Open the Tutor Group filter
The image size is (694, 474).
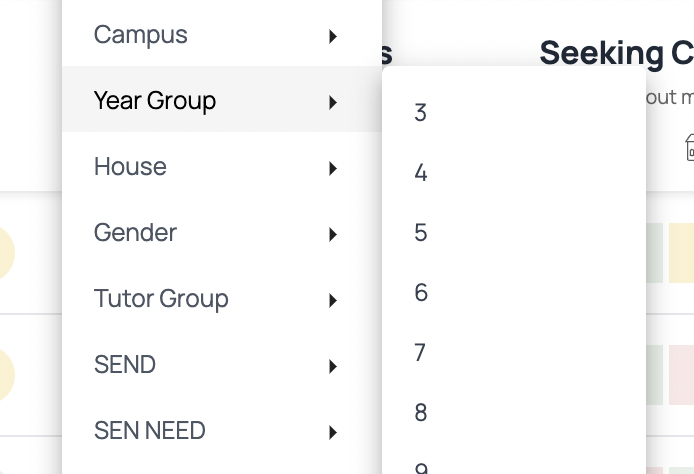(x=222, y=298)
